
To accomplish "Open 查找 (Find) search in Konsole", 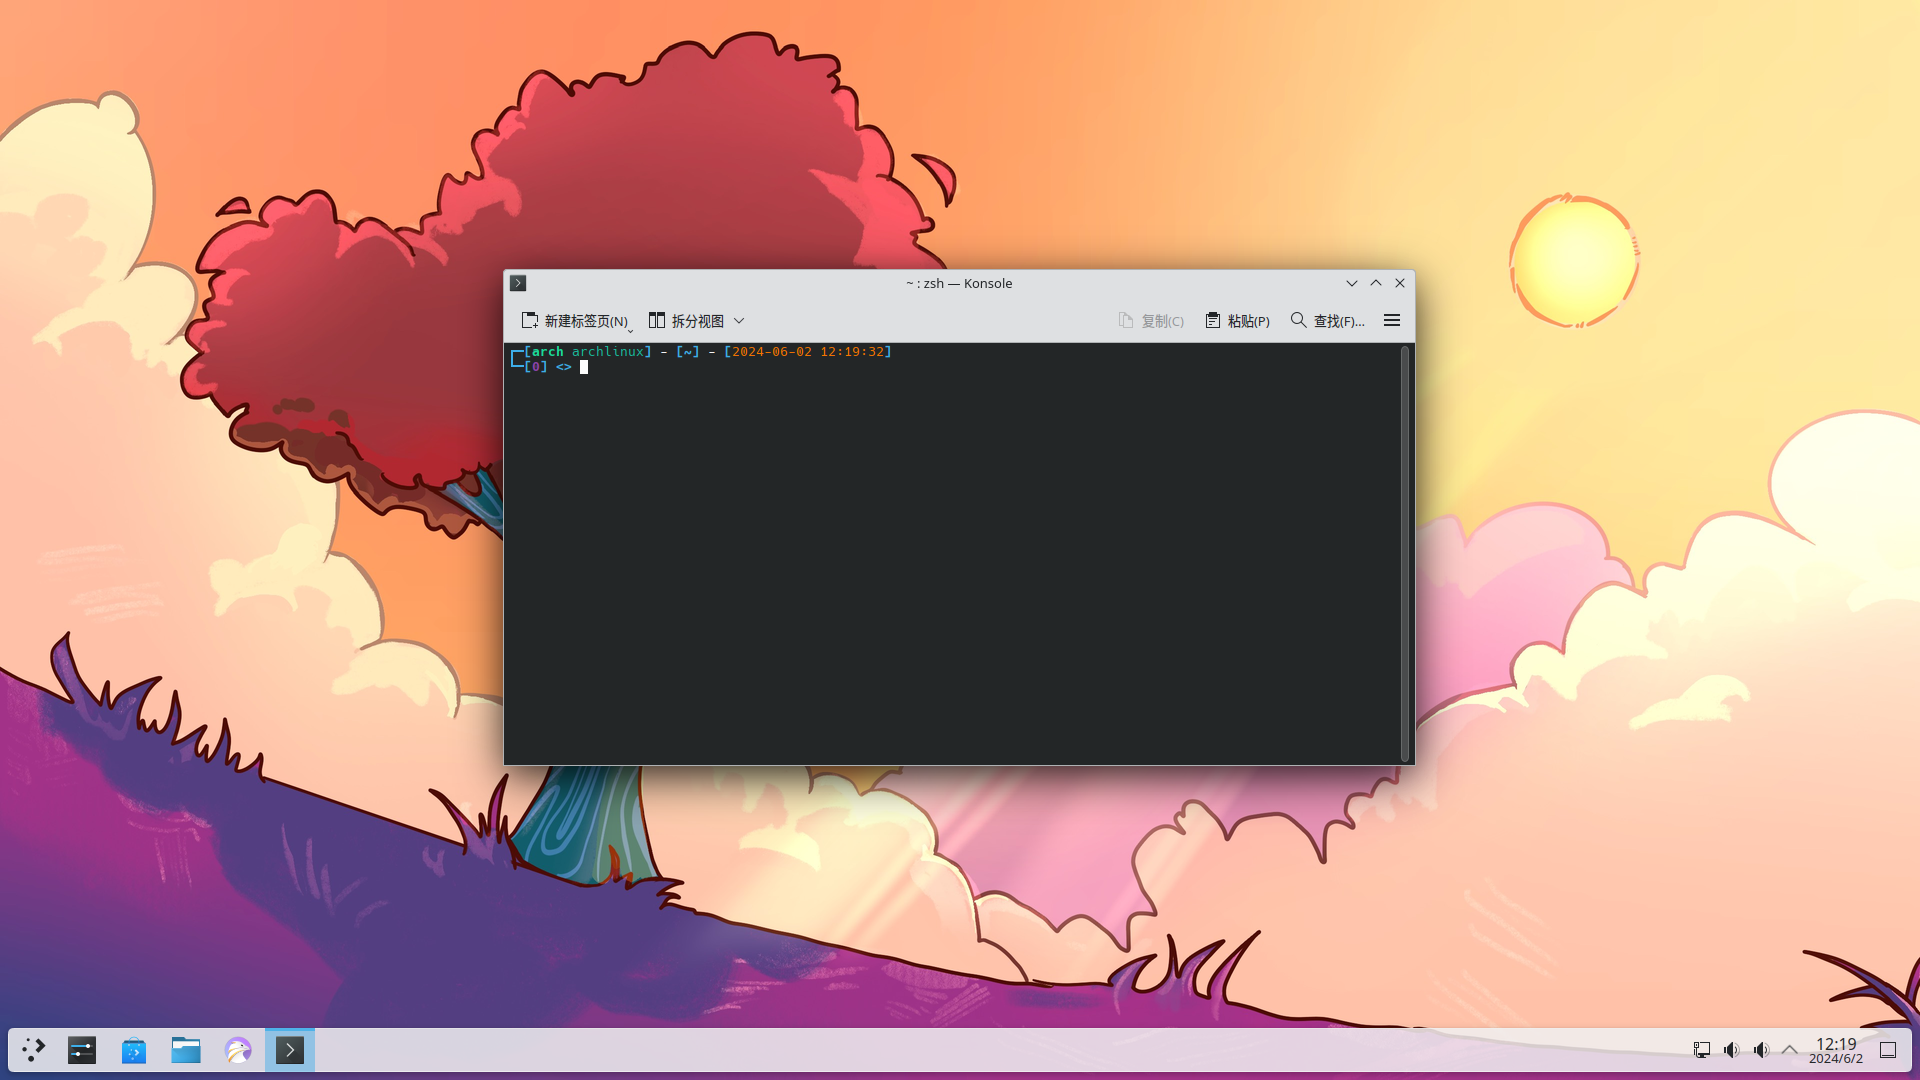I will 1327,321.
